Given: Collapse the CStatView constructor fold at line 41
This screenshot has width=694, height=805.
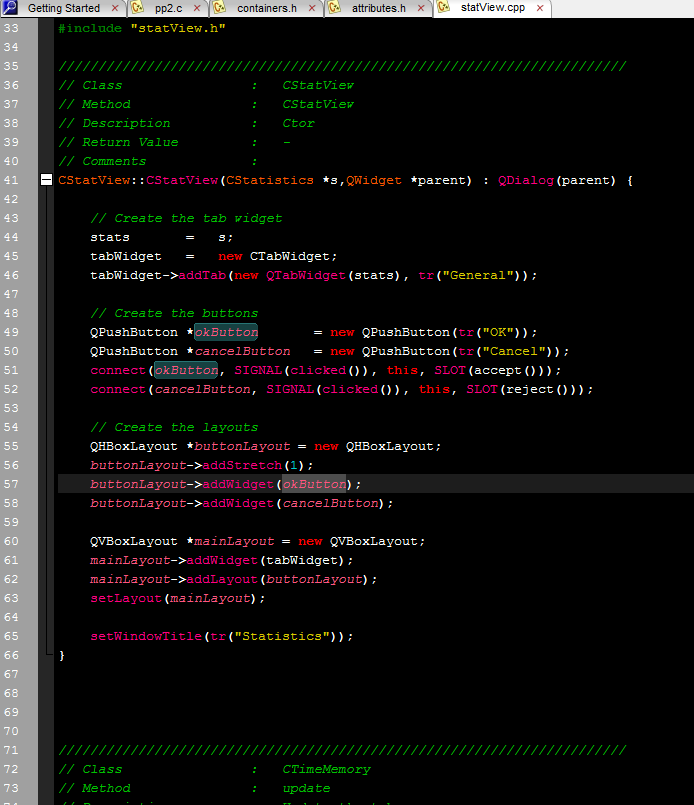Looking at the screenshot, I should click(x=46, y=180).
